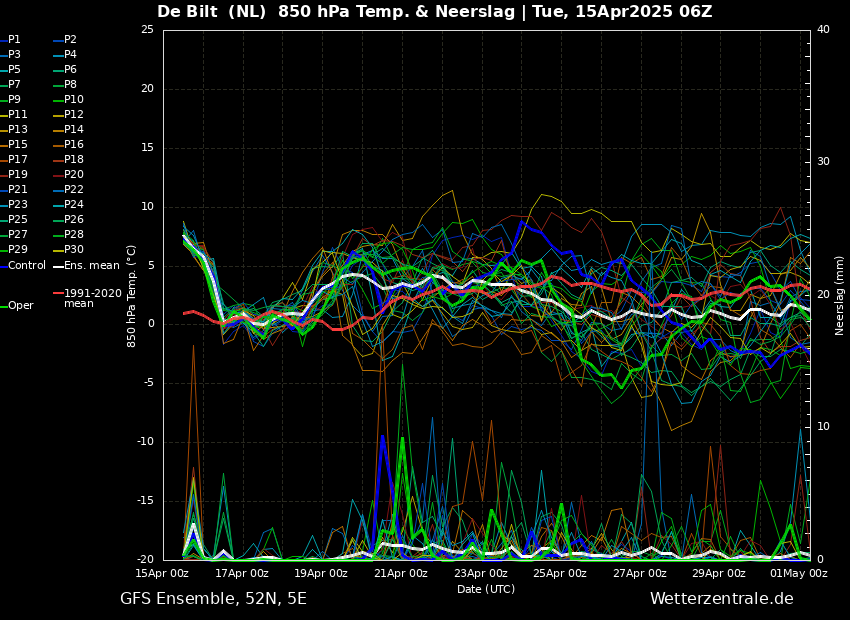Pick the P18 member label
Viewport: 850px width, 620px height.
tap(74, 159)
